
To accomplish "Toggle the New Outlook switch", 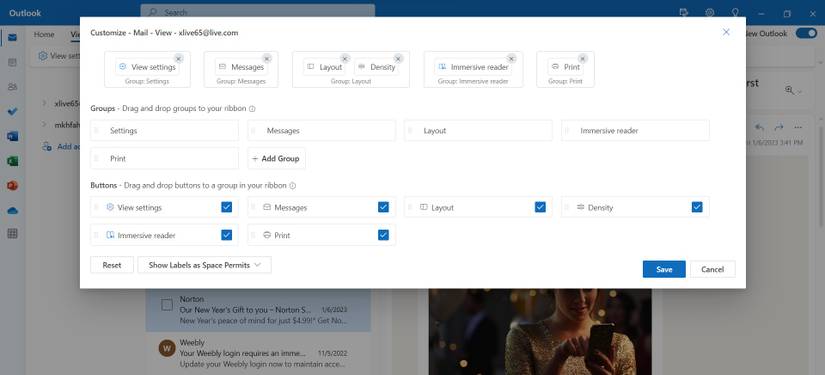I will point(806,33).
